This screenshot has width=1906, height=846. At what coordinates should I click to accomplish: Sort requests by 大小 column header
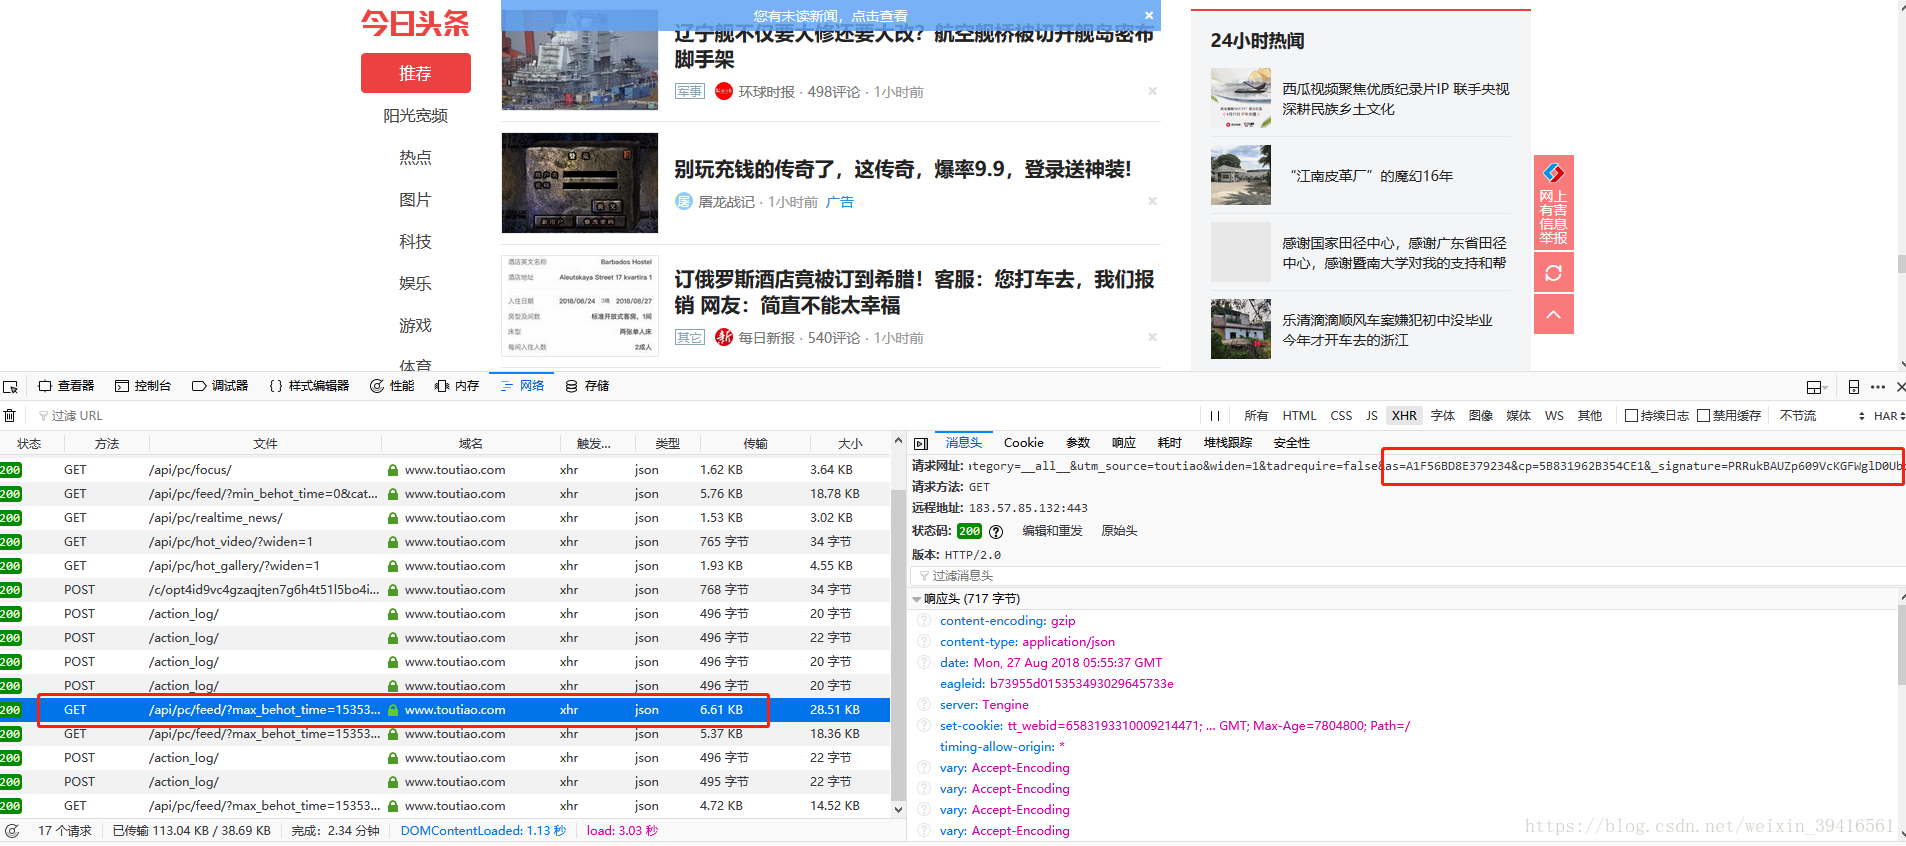[850, 443]
